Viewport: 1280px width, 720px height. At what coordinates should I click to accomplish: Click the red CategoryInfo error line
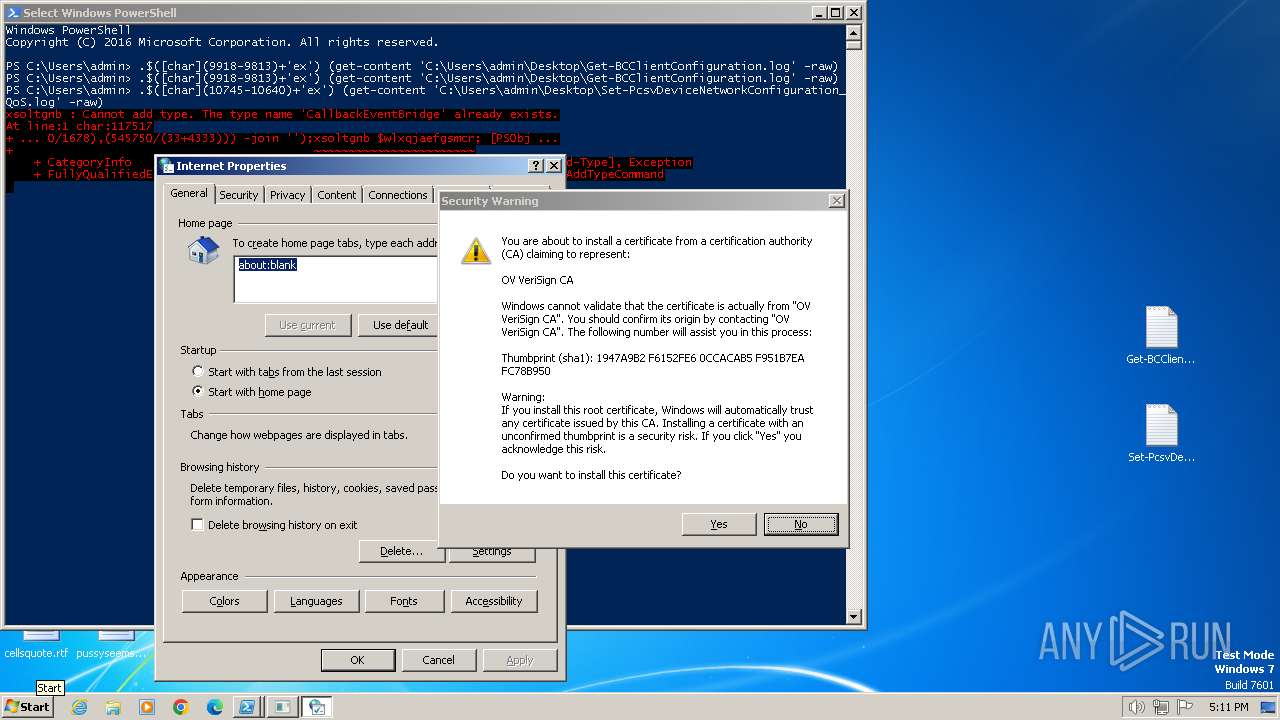pos(82,162)
